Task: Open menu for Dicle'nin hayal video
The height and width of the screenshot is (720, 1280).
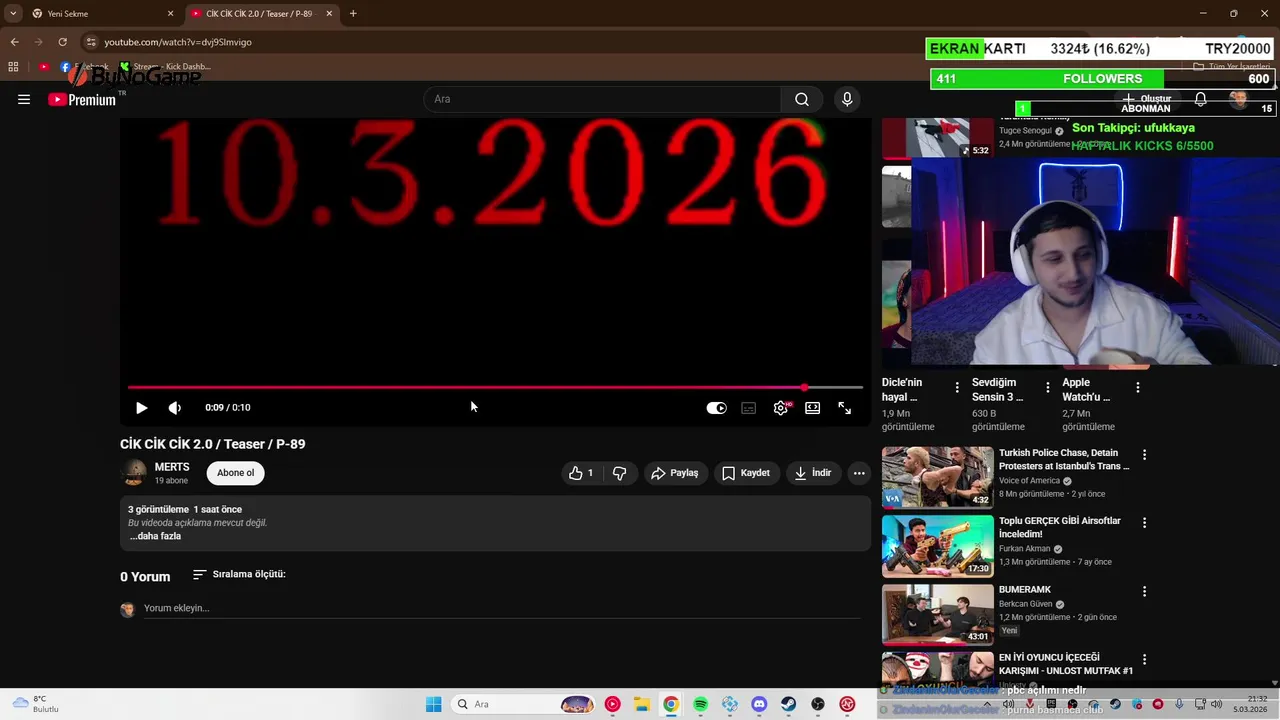Action: click(957, 387)
